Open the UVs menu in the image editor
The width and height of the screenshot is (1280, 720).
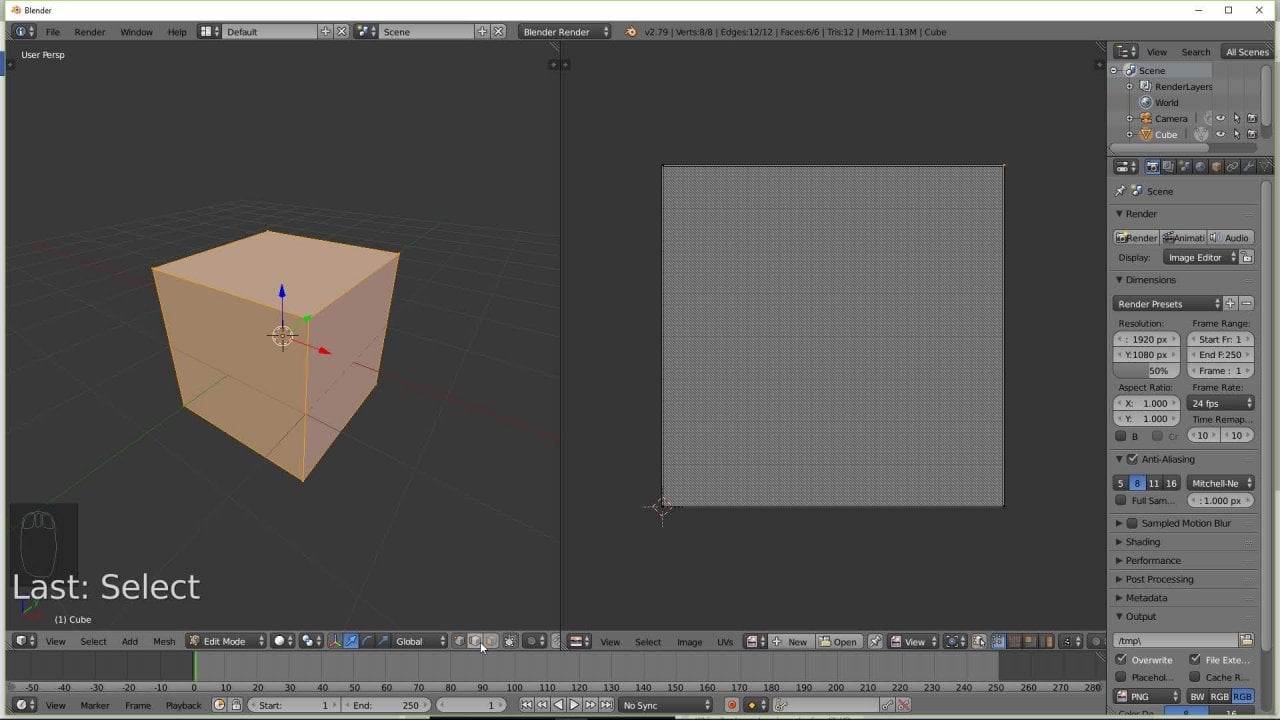pos(724,641)
